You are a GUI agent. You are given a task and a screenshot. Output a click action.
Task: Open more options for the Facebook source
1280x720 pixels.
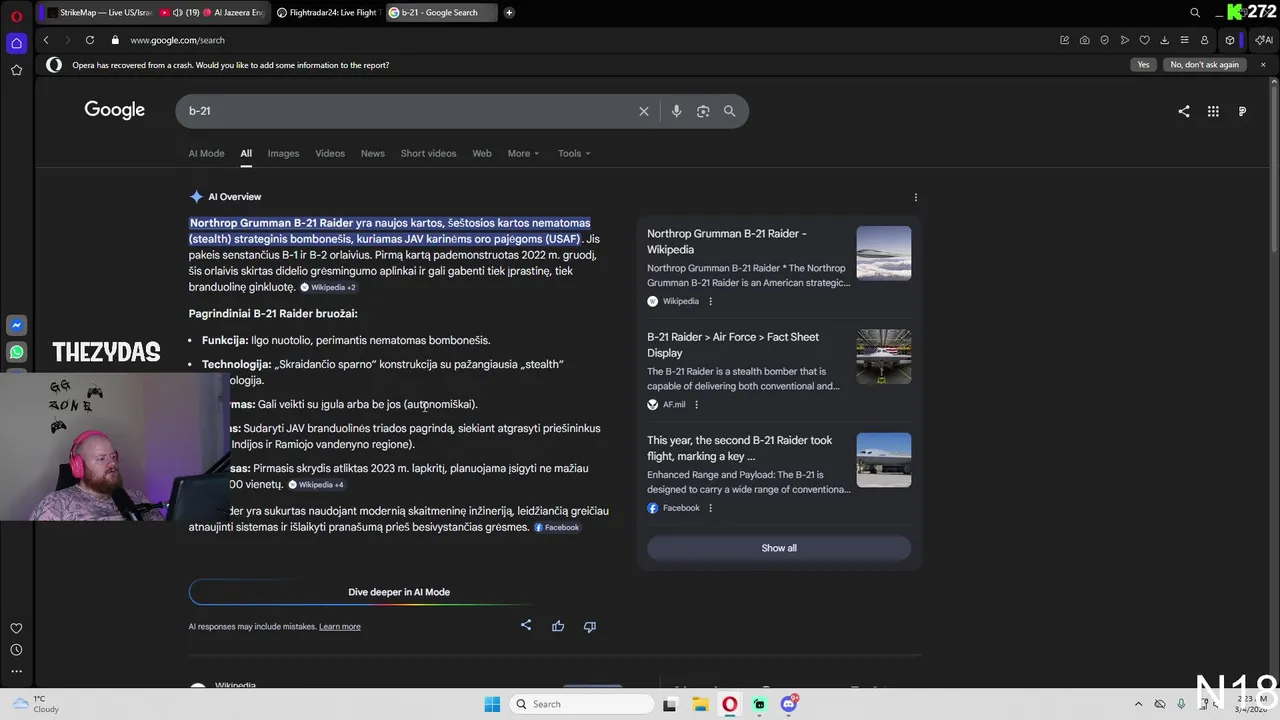710,508
